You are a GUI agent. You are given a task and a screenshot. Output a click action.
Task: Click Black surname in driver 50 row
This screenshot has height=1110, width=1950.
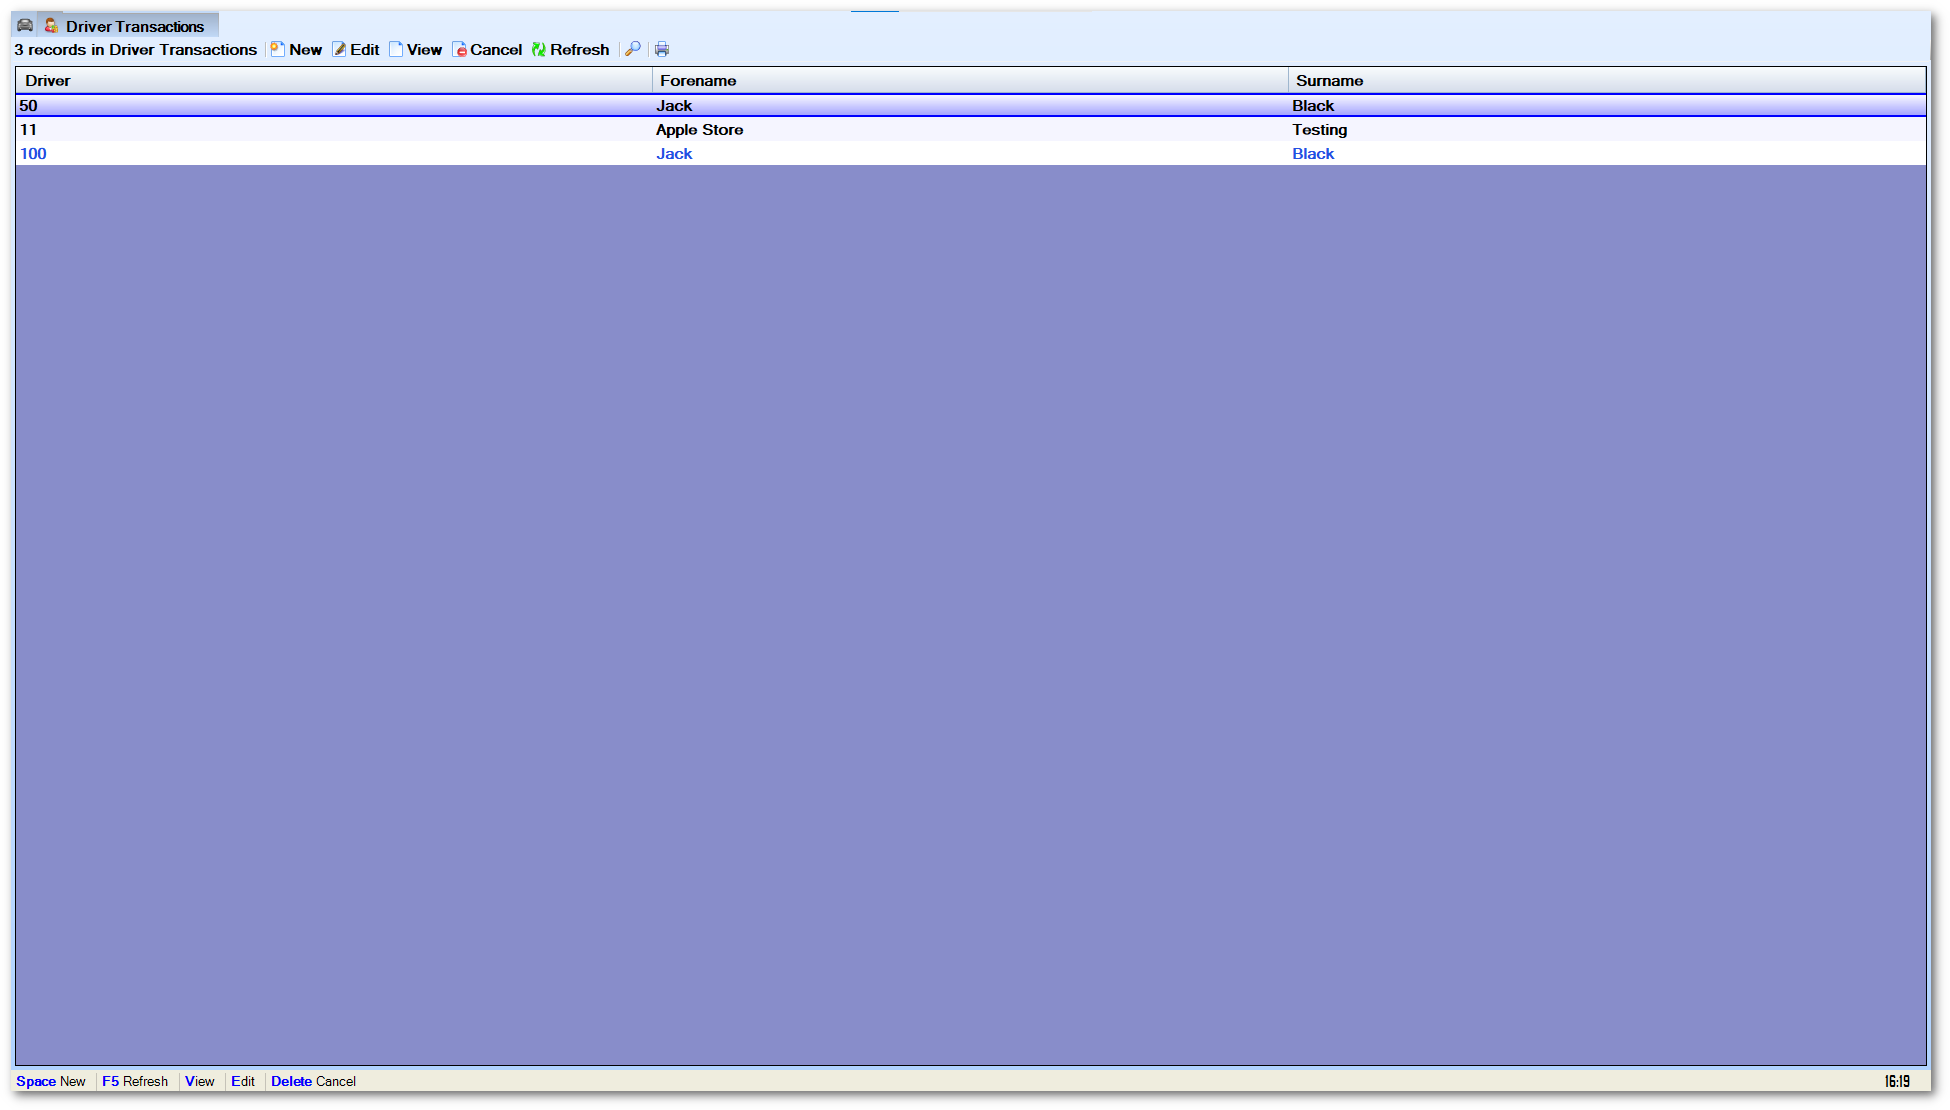pos(1313,106)
